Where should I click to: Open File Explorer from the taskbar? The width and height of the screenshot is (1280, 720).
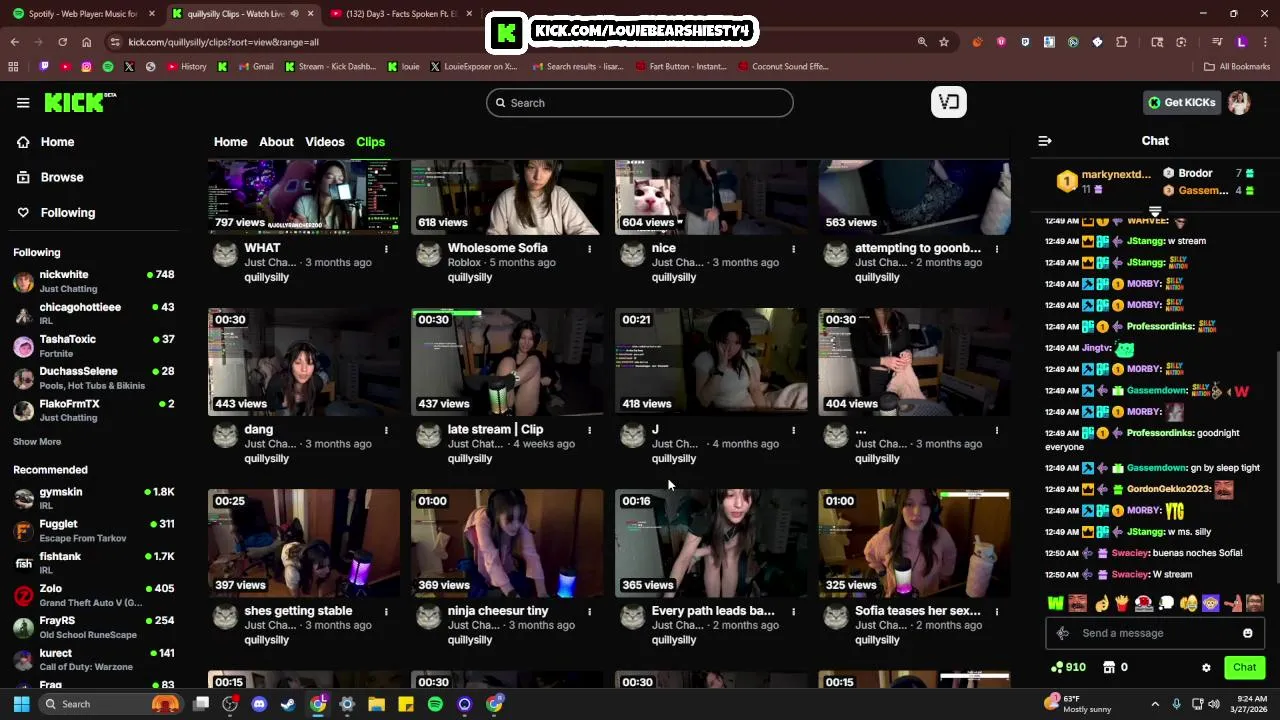coord(377,704)
